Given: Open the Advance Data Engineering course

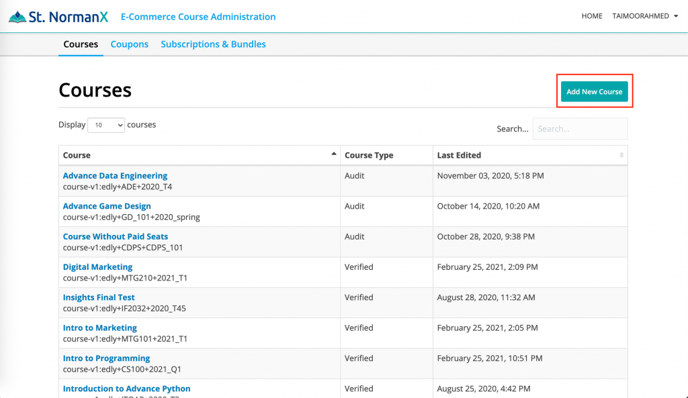Looking at the screenshot, I should tap(115, 176).
